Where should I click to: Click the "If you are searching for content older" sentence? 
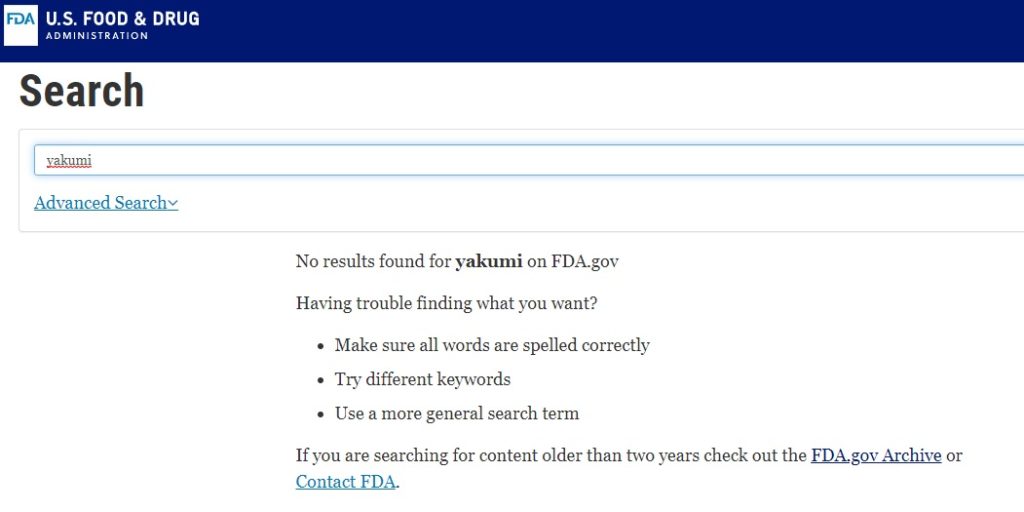pyautogui.click(x=550, y=455)
